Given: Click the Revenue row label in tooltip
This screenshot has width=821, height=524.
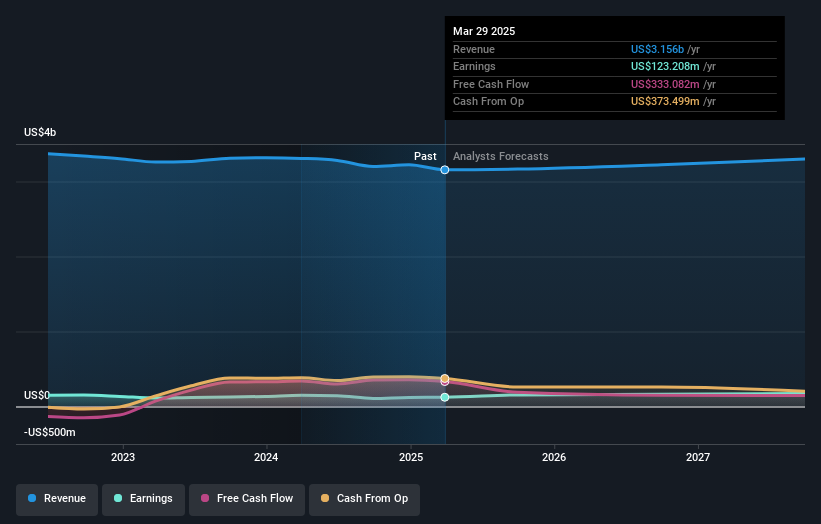Looking at the screenshot, I should pos(474,49).
